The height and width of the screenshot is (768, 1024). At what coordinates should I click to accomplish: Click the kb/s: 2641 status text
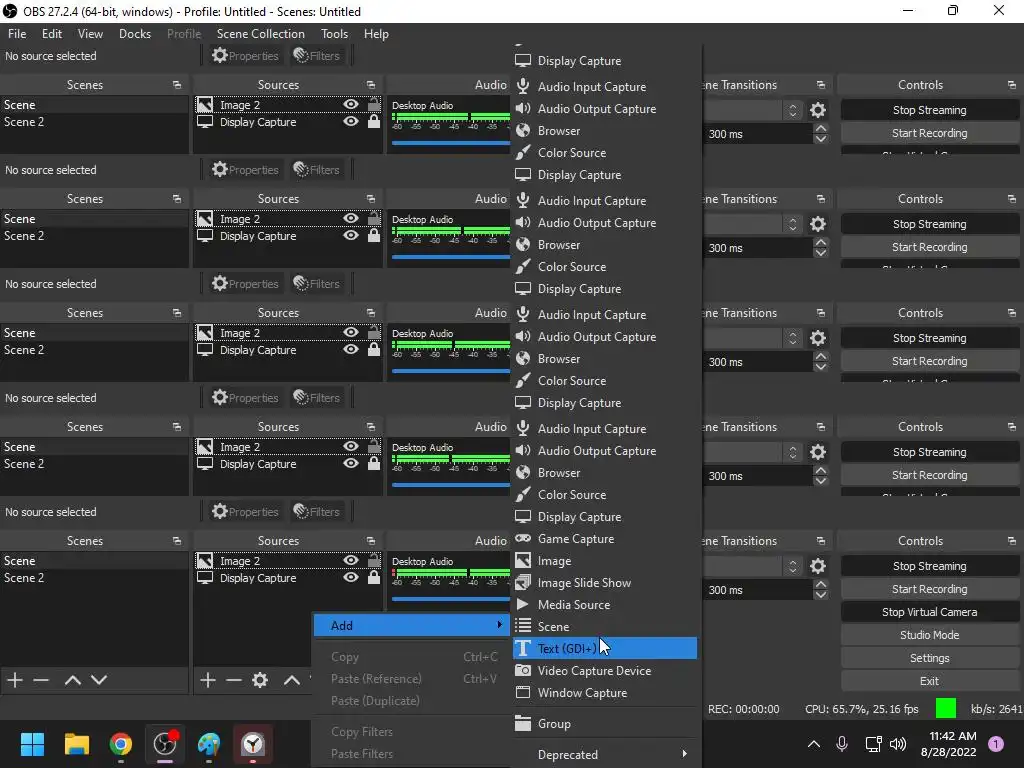coord(997,709)
